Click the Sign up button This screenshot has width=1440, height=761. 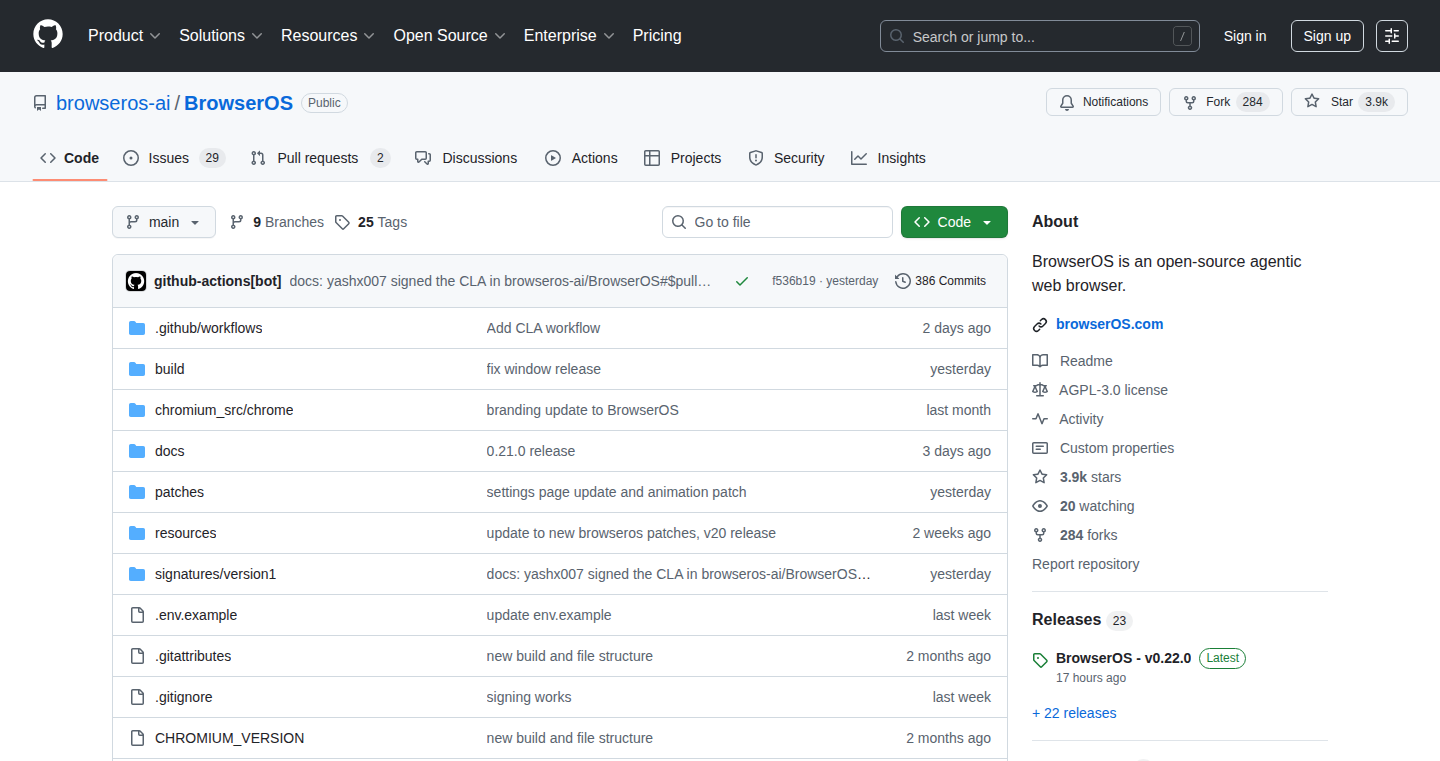coord(1327,36)
